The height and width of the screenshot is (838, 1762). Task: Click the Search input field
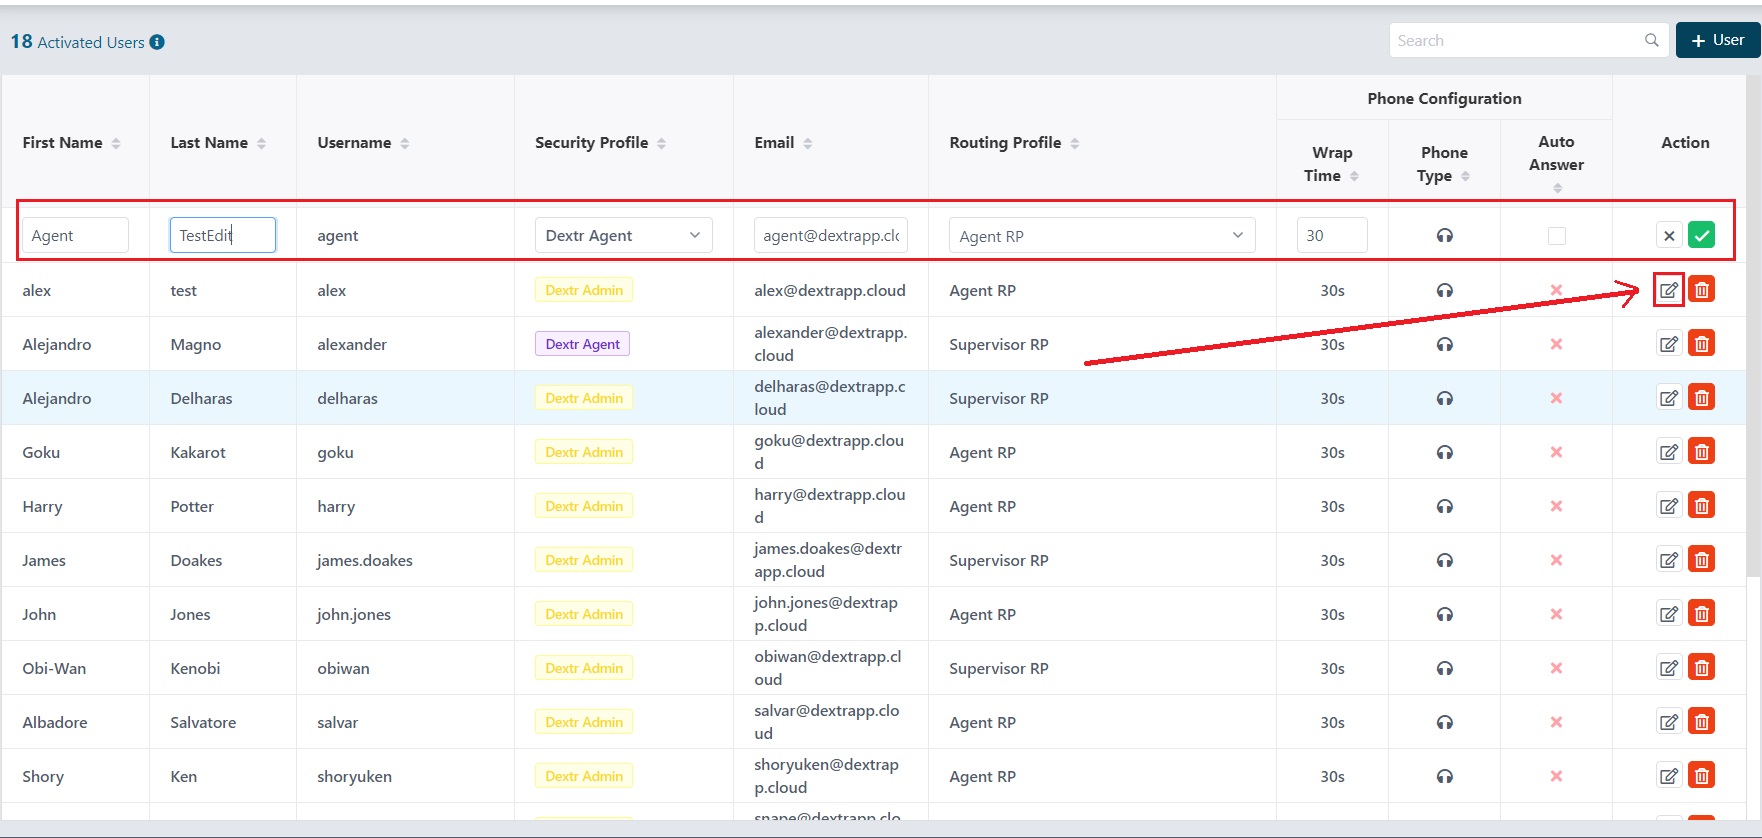click(x=1528, y=40)
